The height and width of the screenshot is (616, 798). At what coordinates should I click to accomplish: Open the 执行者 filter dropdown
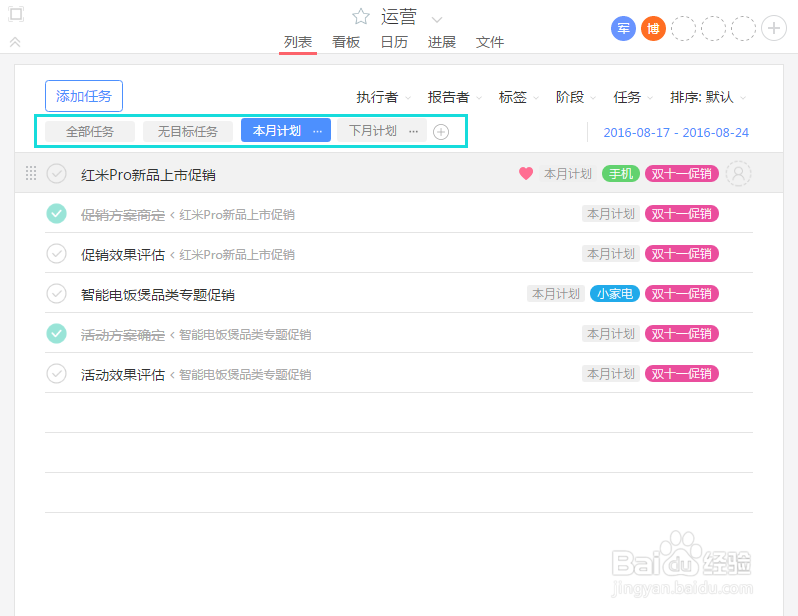[x=383, y=97]
